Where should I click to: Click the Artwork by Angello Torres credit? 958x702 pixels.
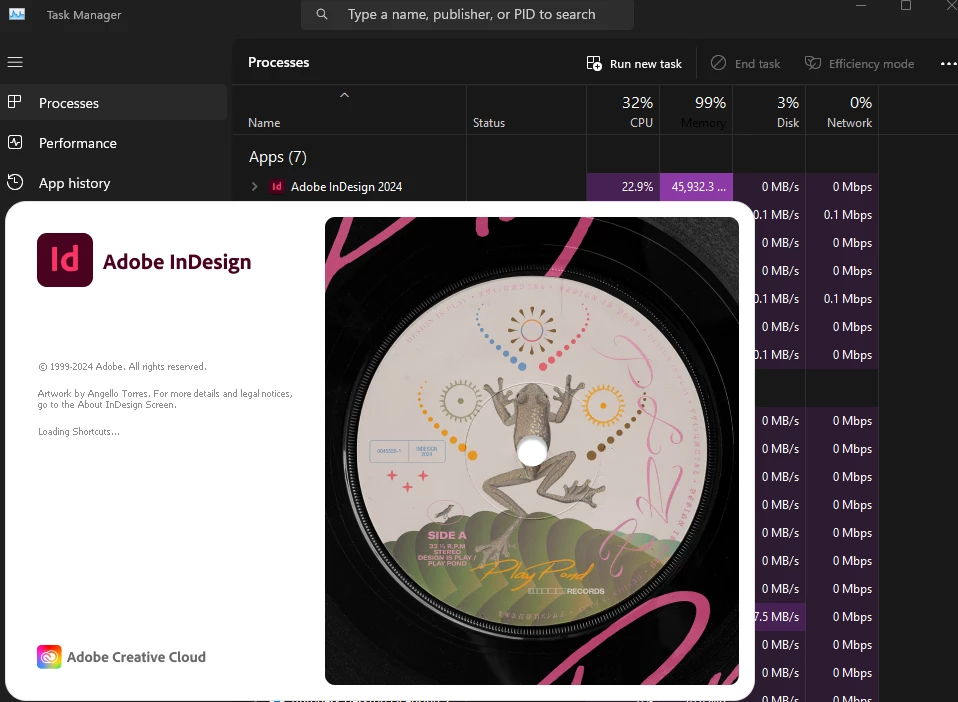coord(165,399)
